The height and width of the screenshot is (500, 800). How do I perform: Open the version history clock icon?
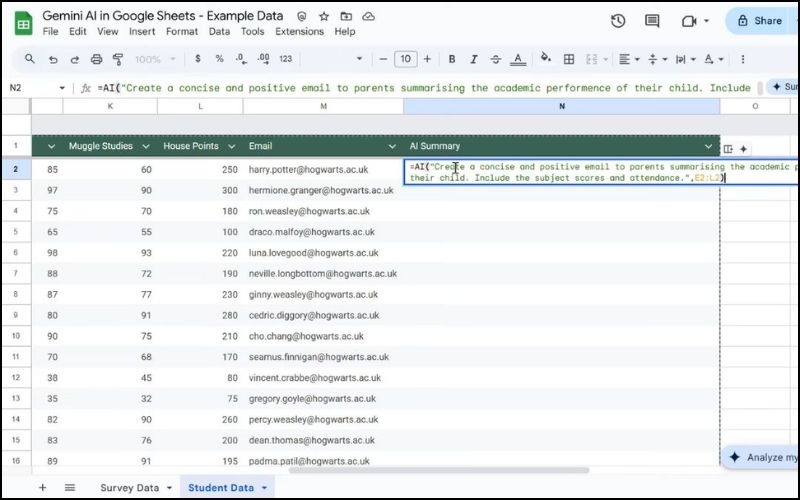(x=618, y=21)
